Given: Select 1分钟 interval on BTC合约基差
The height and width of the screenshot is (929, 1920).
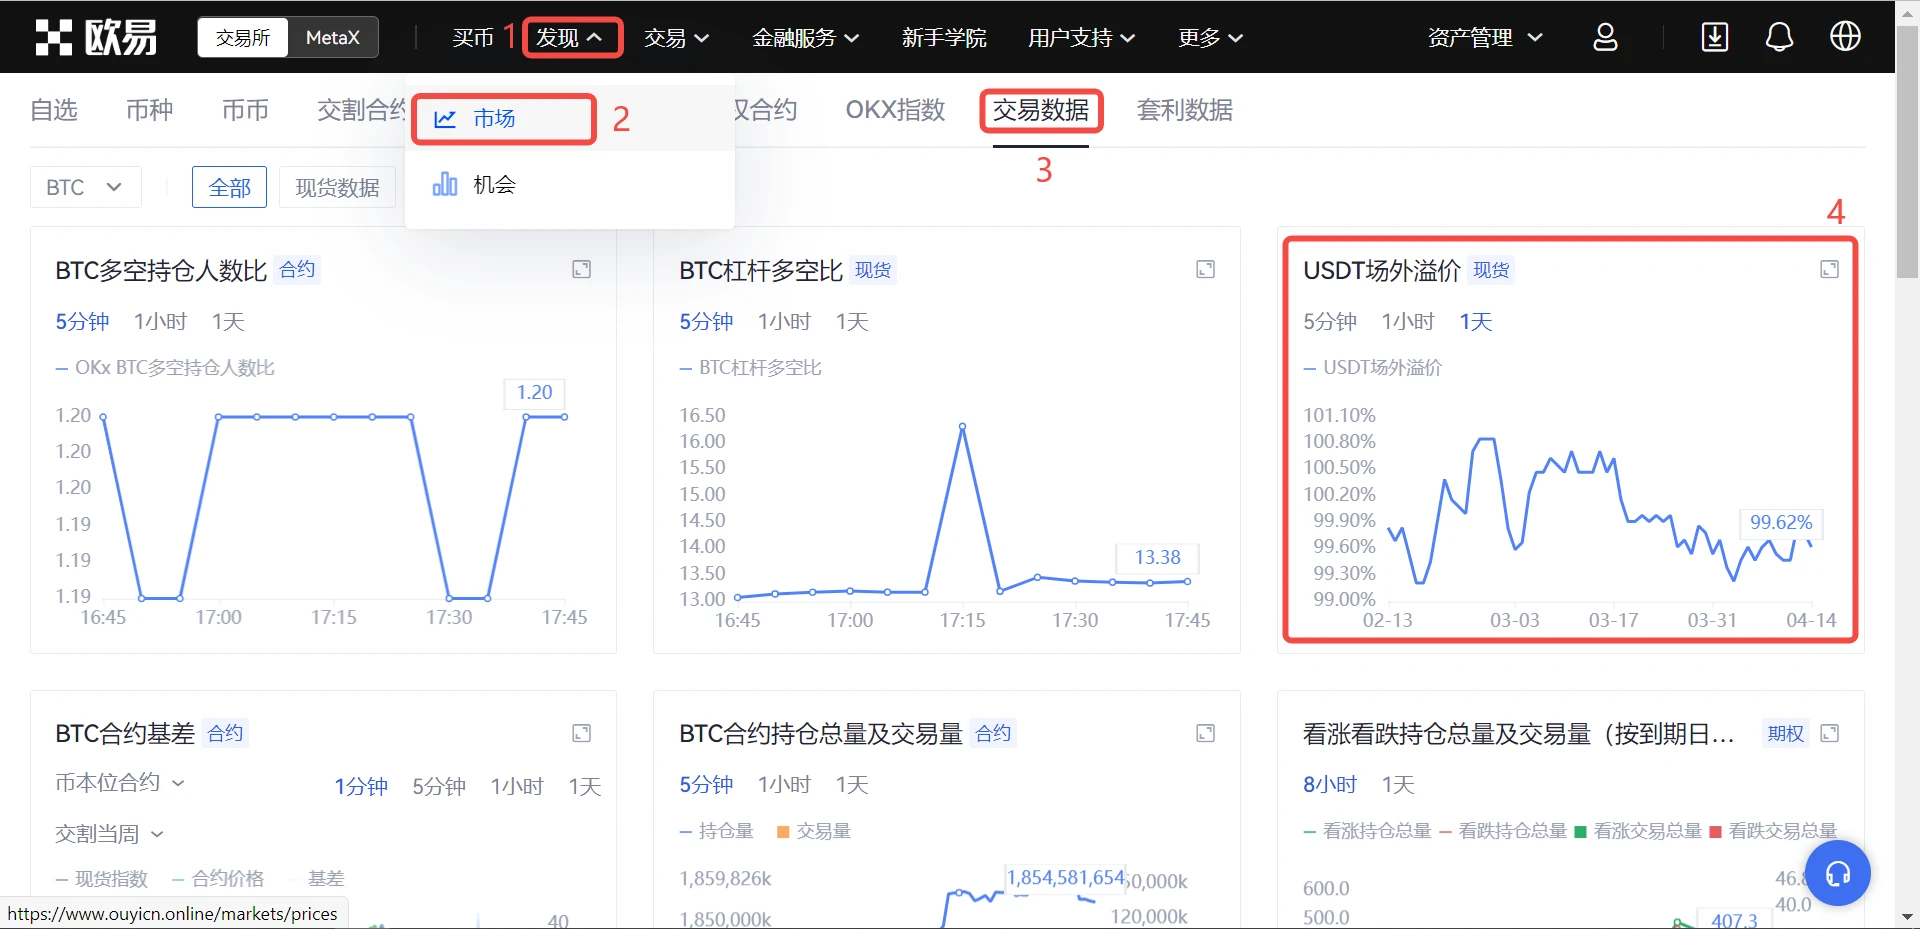Looking at the screenshot, I should 361,786.
